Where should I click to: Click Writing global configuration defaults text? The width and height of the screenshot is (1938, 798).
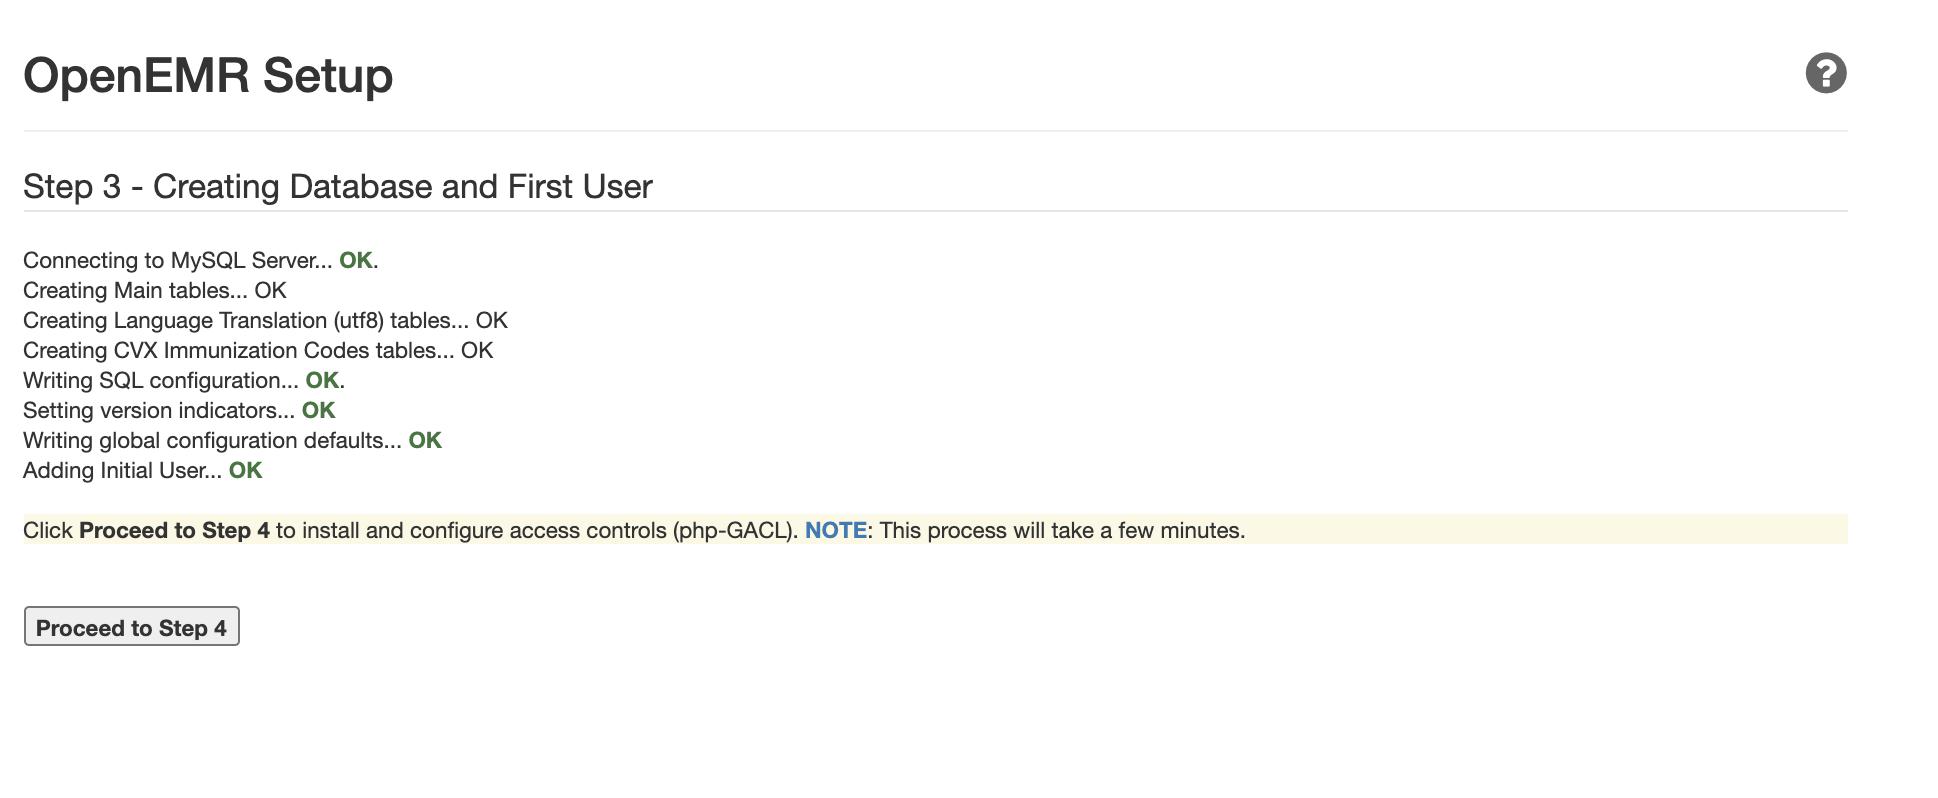click(x=211, y=441)
